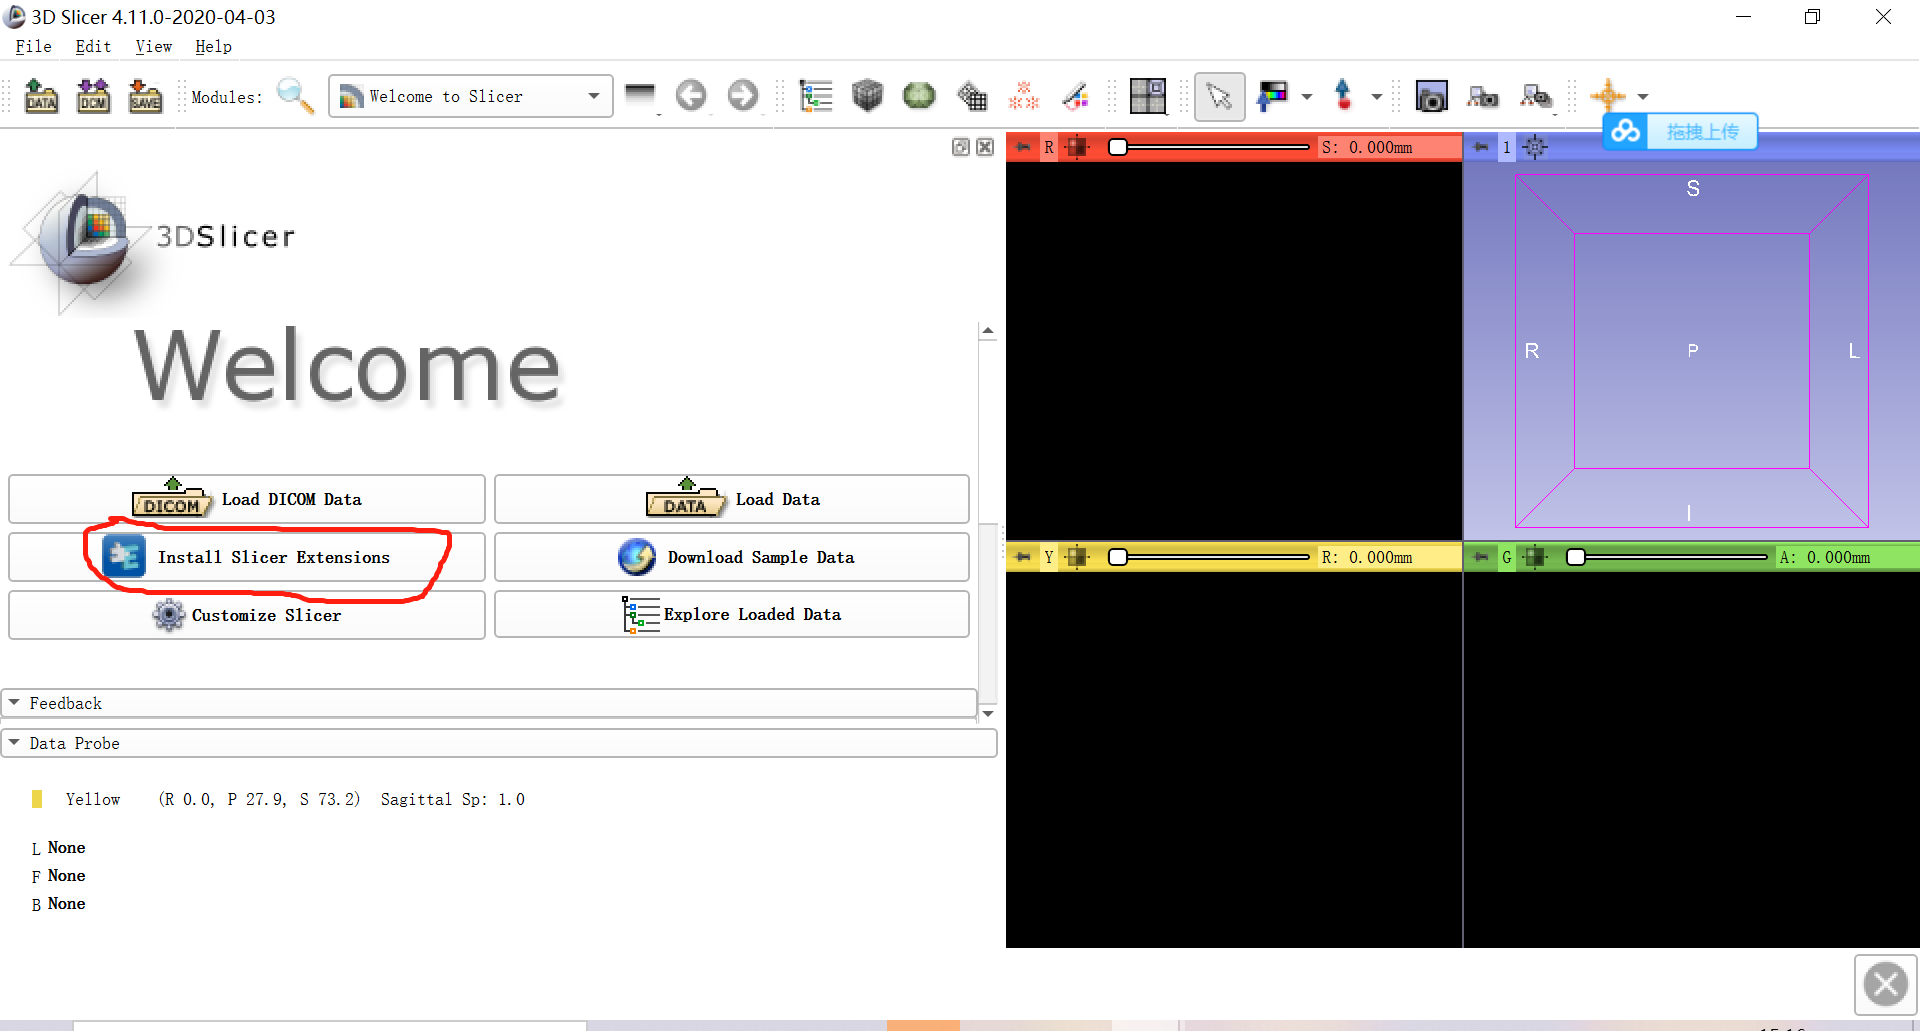This screenshot has height=1031, width=1920.
Task: Click the Save scene toolbar icon
Action: point(145,96)
